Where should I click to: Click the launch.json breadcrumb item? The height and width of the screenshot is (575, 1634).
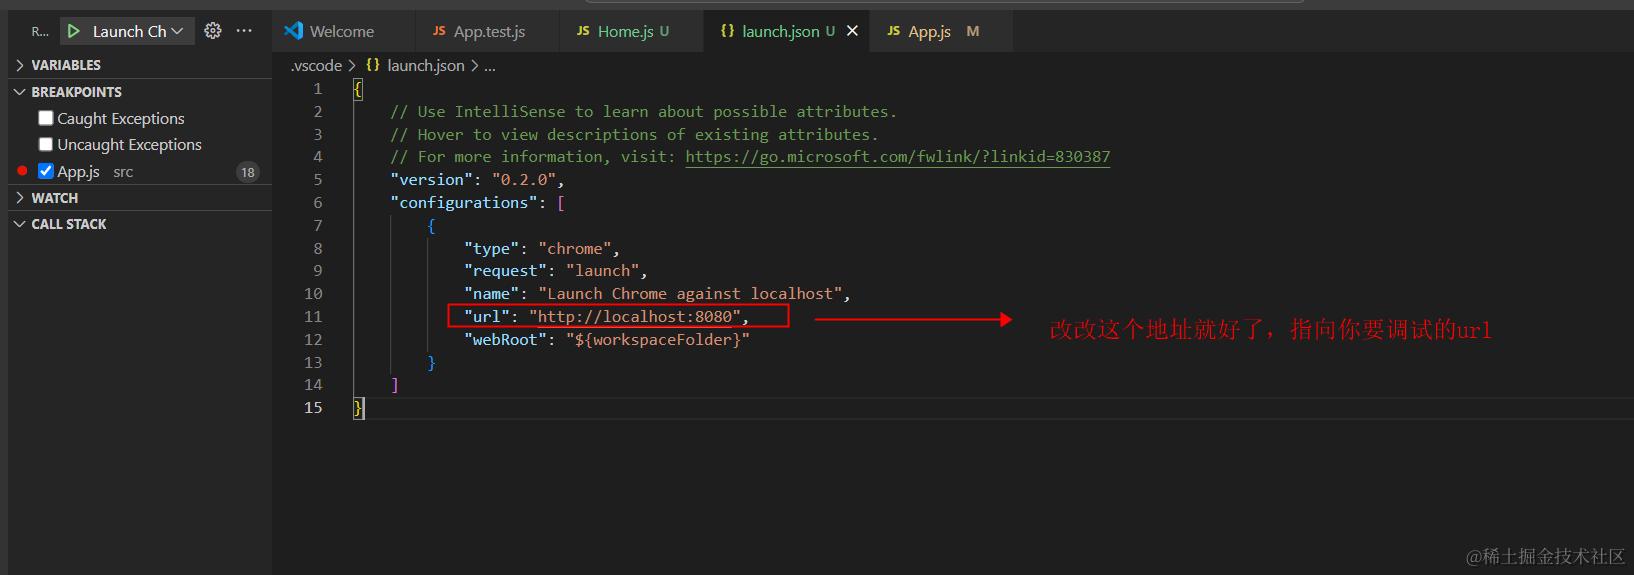click(426, 65)
